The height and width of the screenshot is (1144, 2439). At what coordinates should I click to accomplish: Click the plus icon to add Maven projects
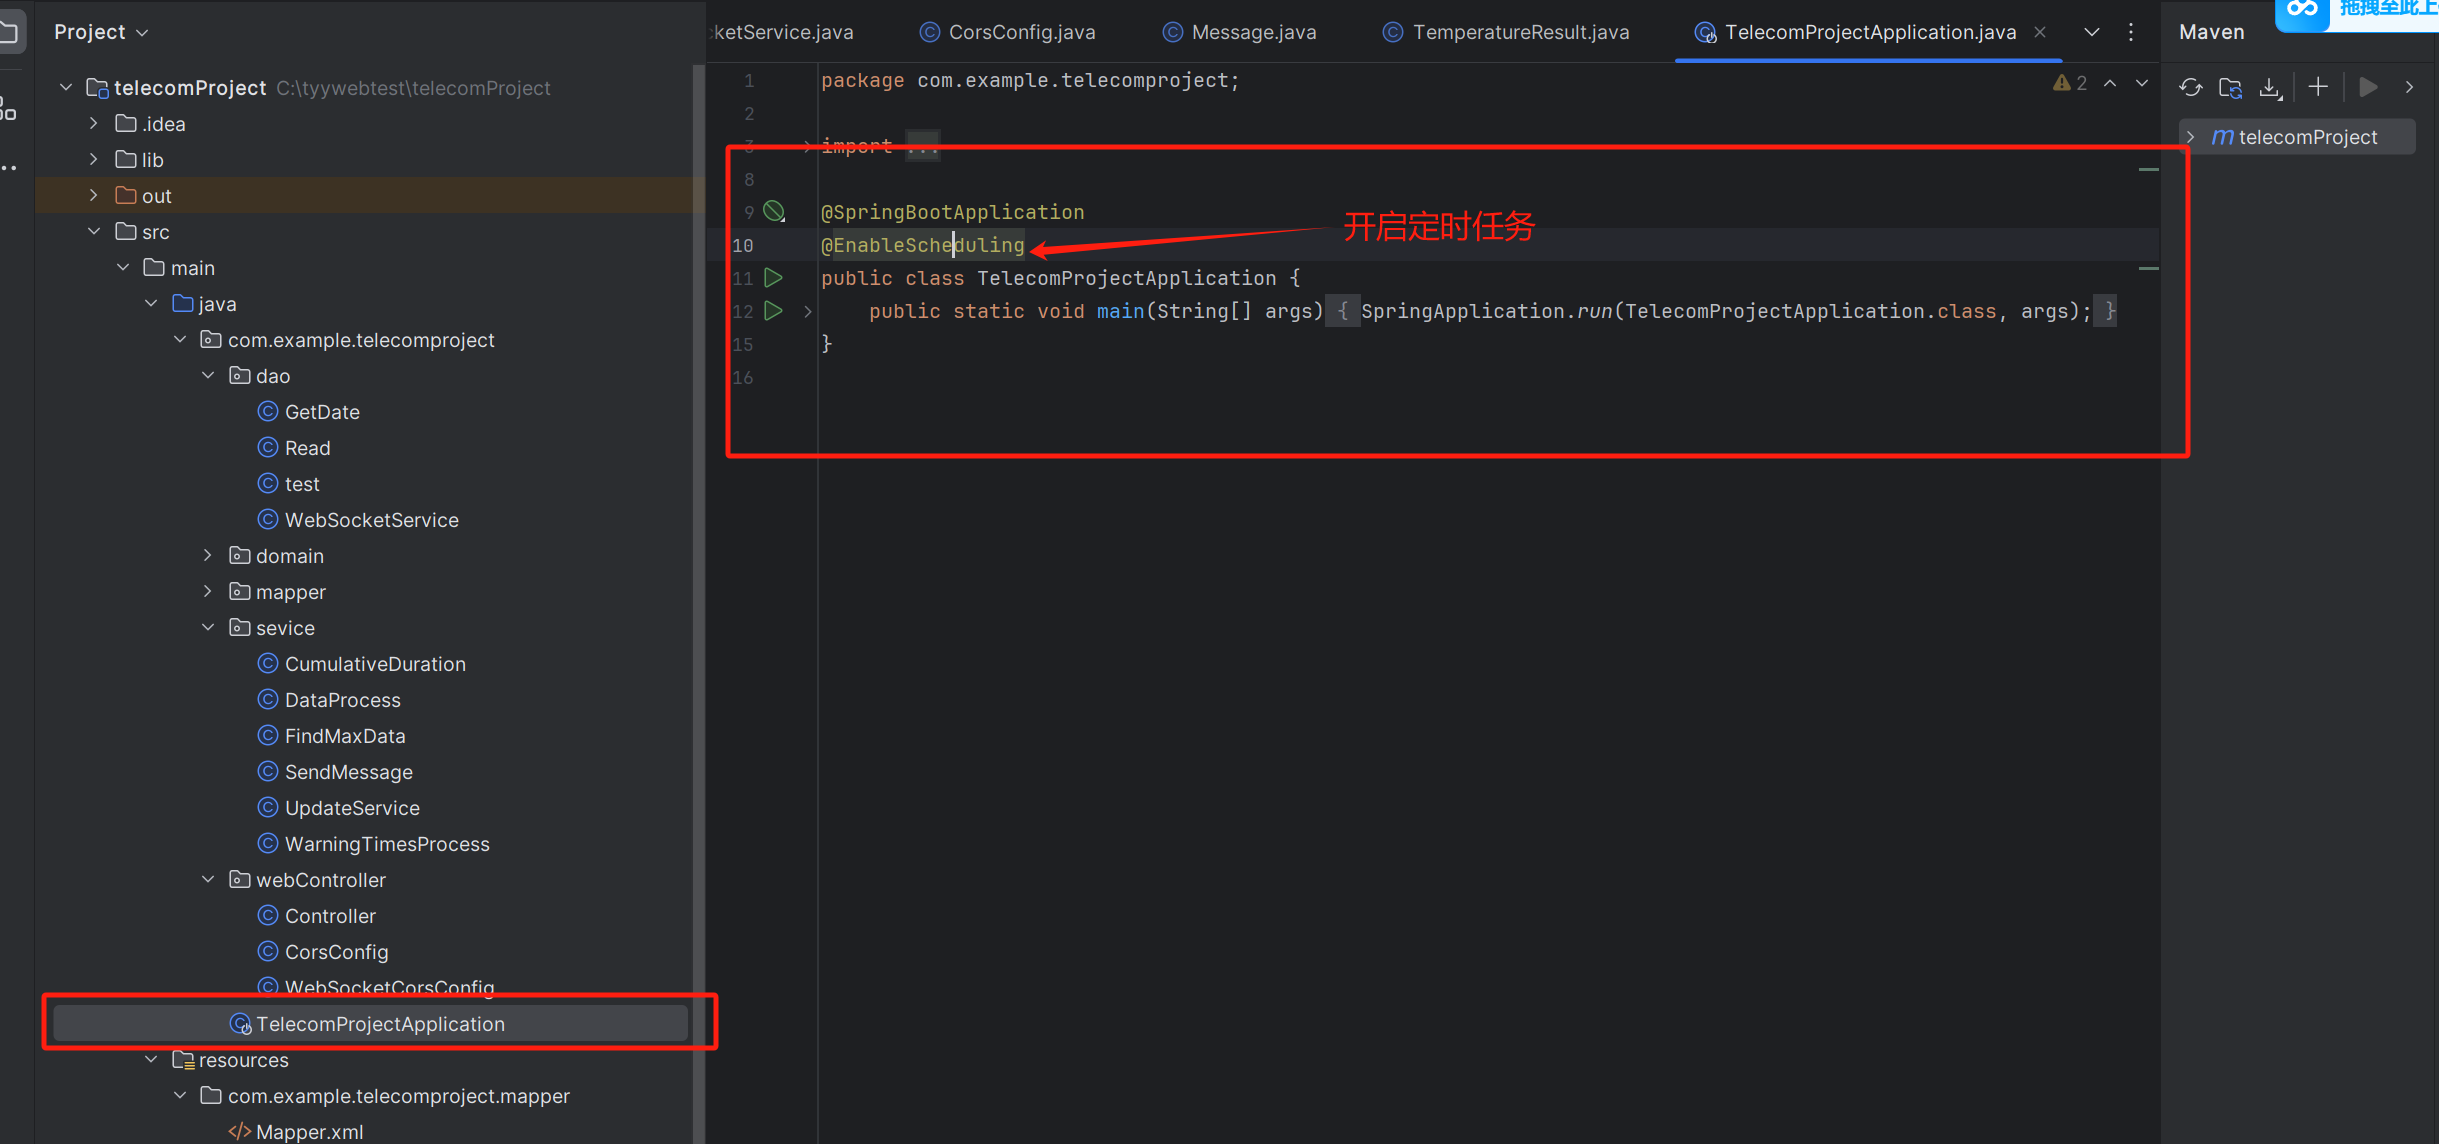coord(2318,87)
